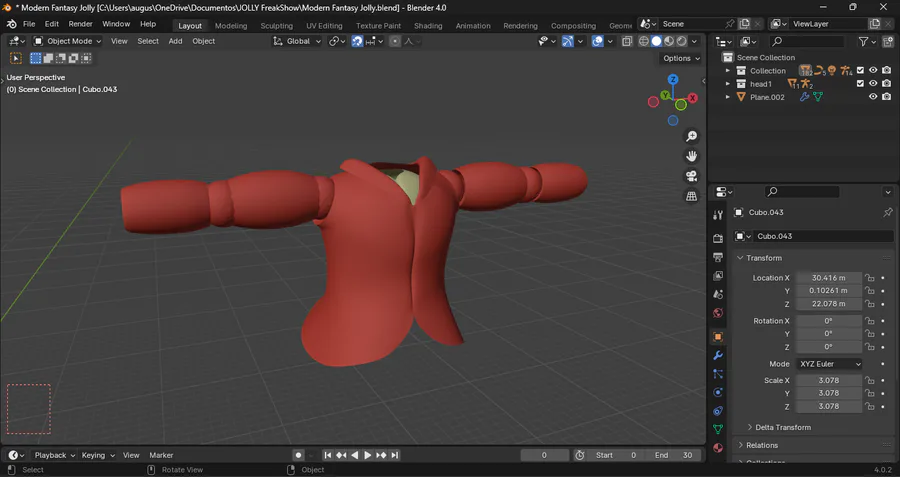Open the Scene properties tab
This screenshot has height=477, width=900.
click(718, 294)
